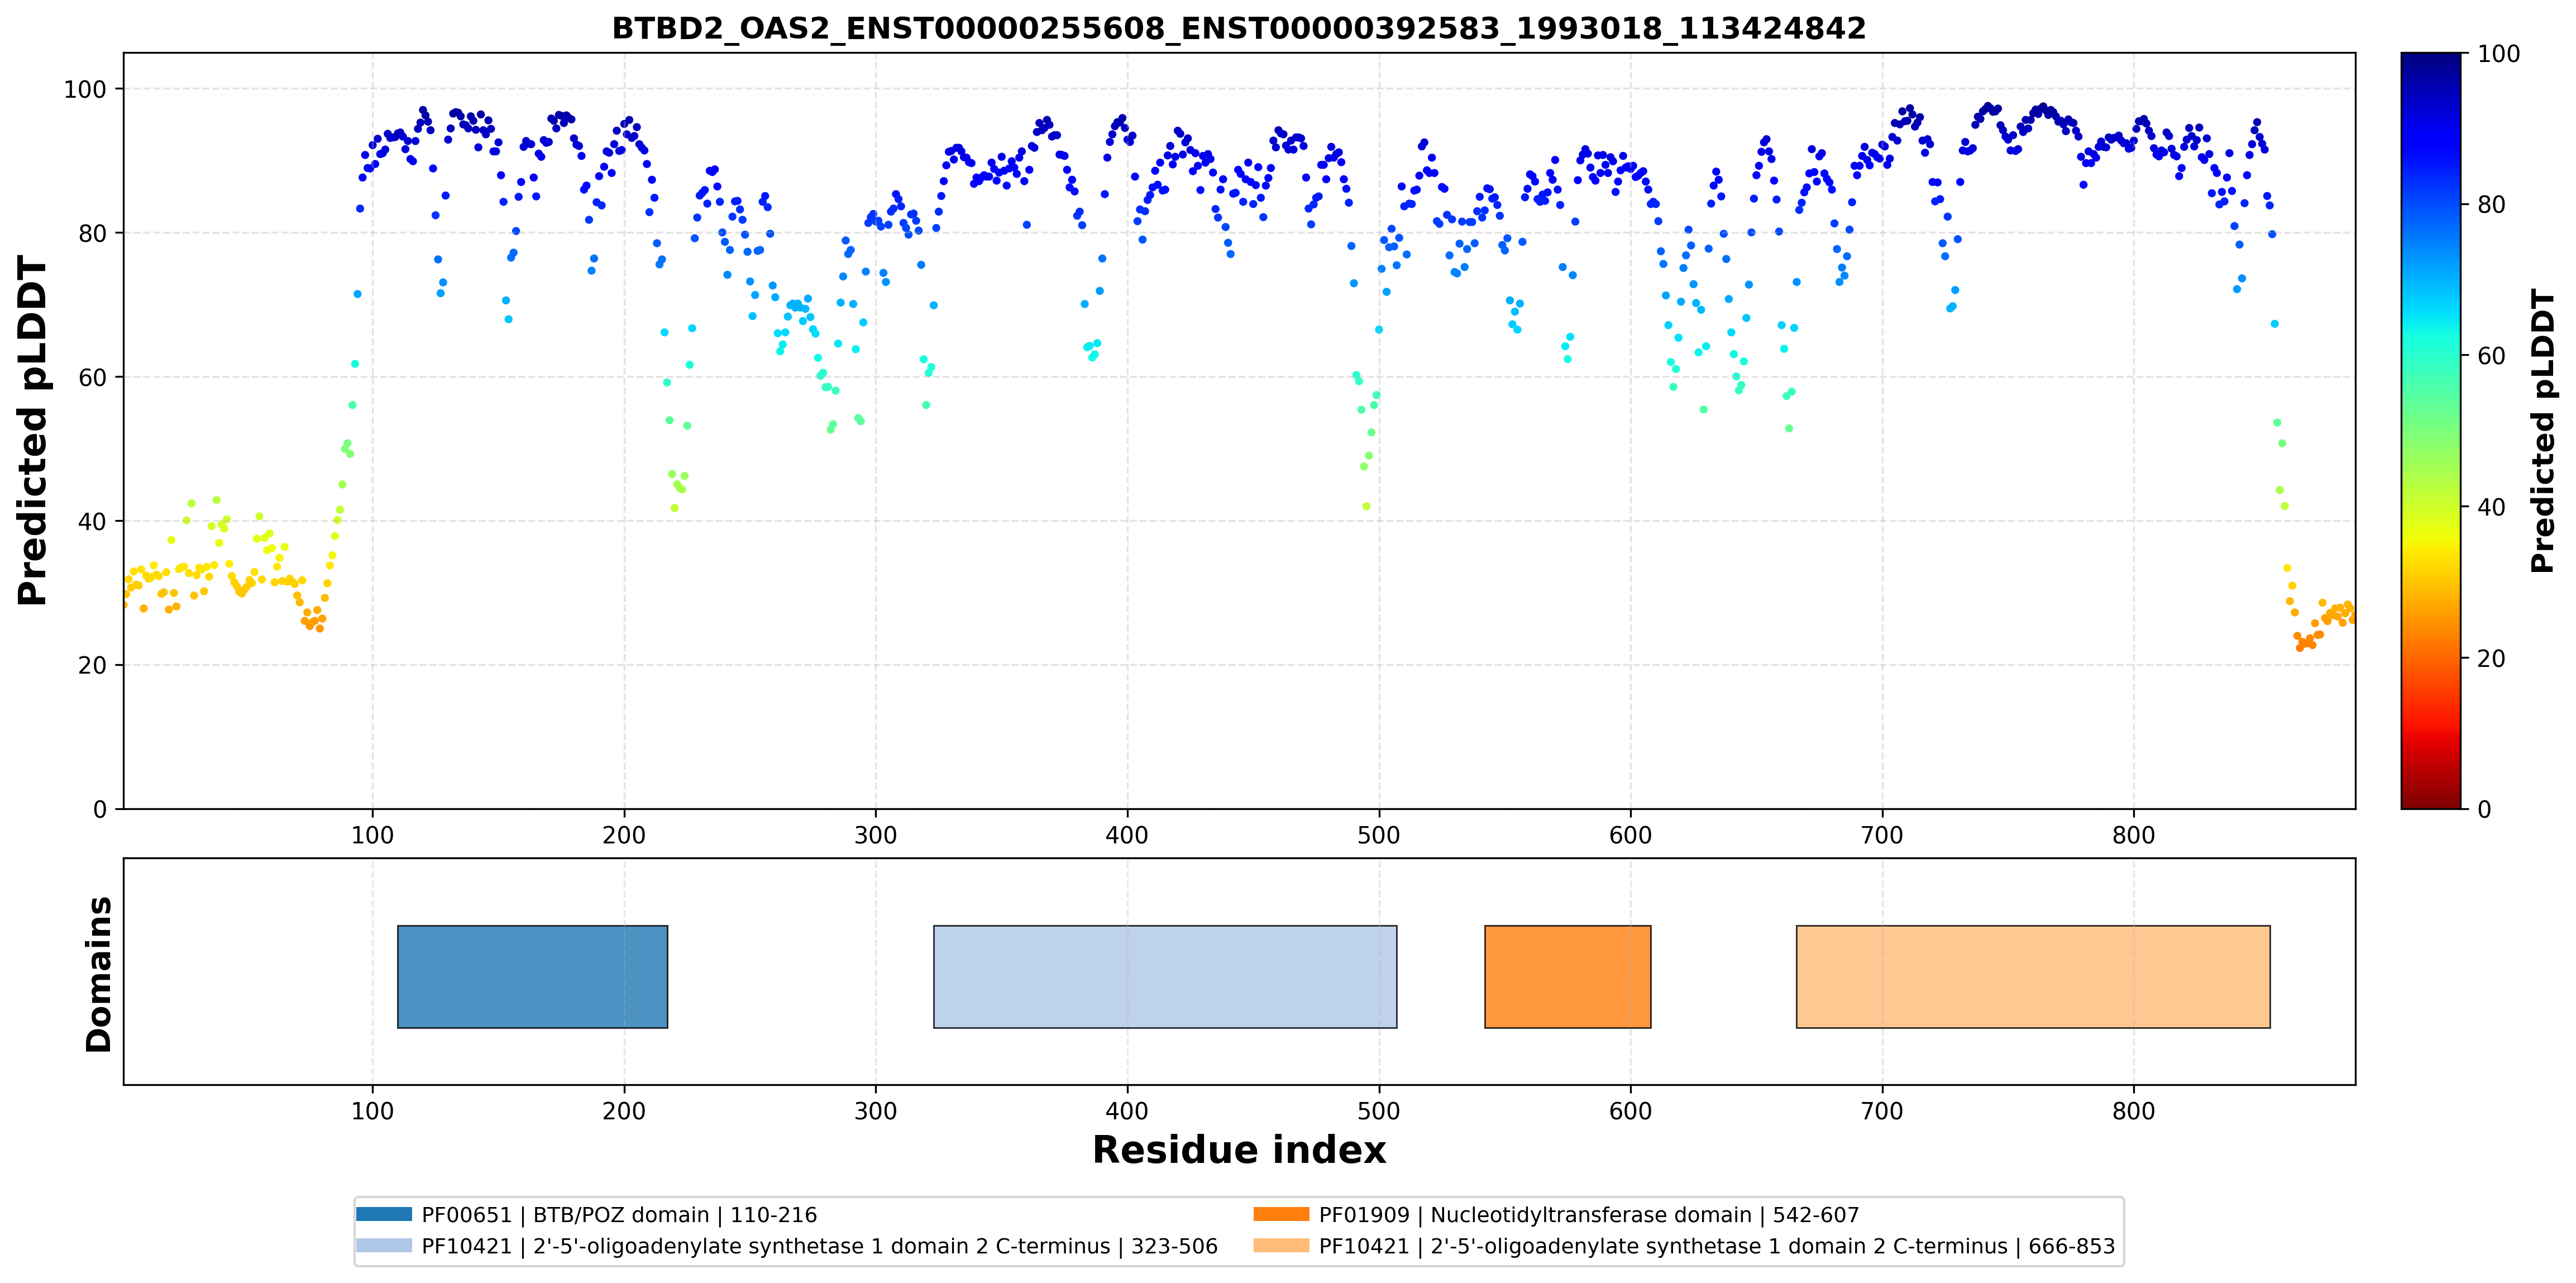Click the y-axis tick label 60
The height and width of the screenshot is (1283, 2576).
pyautogui.click(x=93, y=377)
